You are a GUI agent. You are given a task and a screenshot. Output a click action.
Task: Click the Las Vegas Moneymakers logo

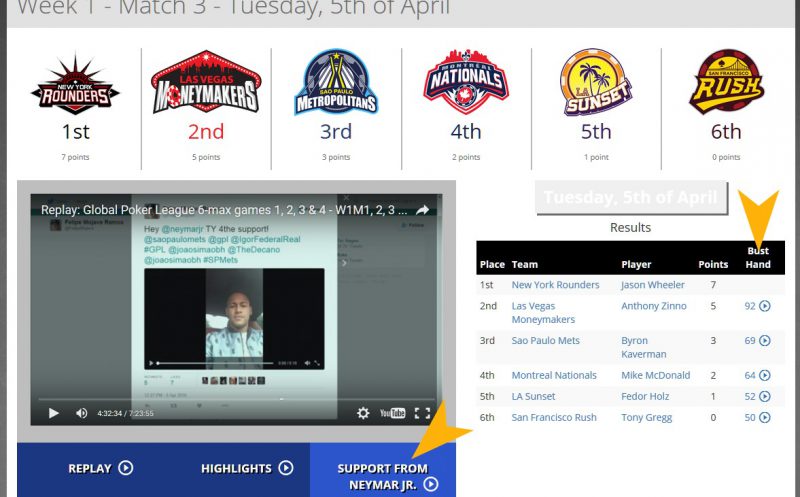pyautogui.click(x=206, y=82)
